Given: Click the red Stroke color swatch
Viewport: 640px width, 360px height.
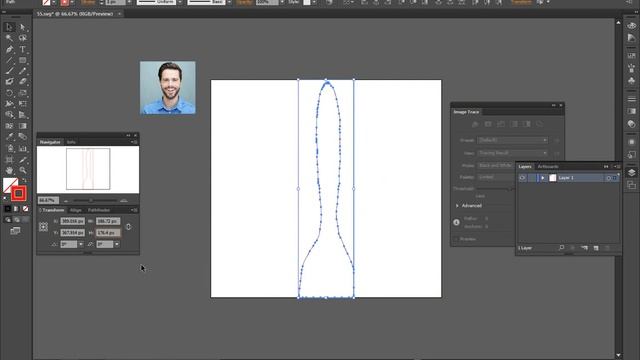Looking at the screenshot, I should 18,193.
